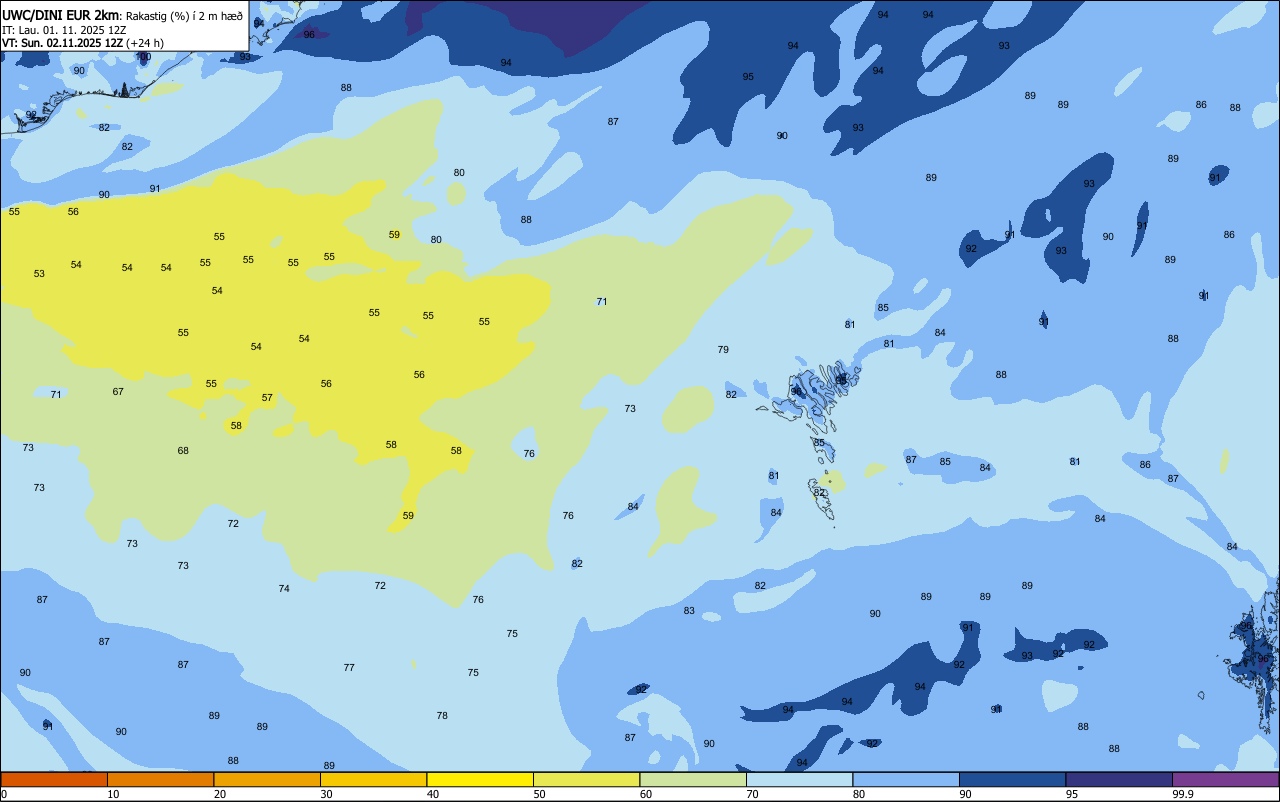Click the 'UWC/DINI EUR 2km' title text
The image size is (1280, 802).
(x=61, y=15)
